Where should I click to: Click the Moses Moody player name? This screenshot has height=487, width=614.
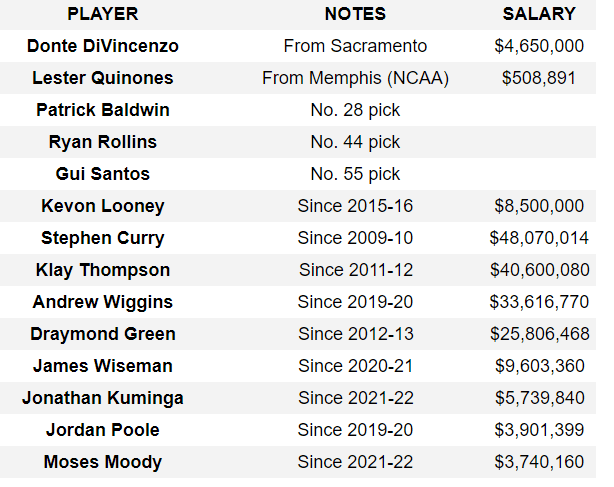(x=103, y=462)
